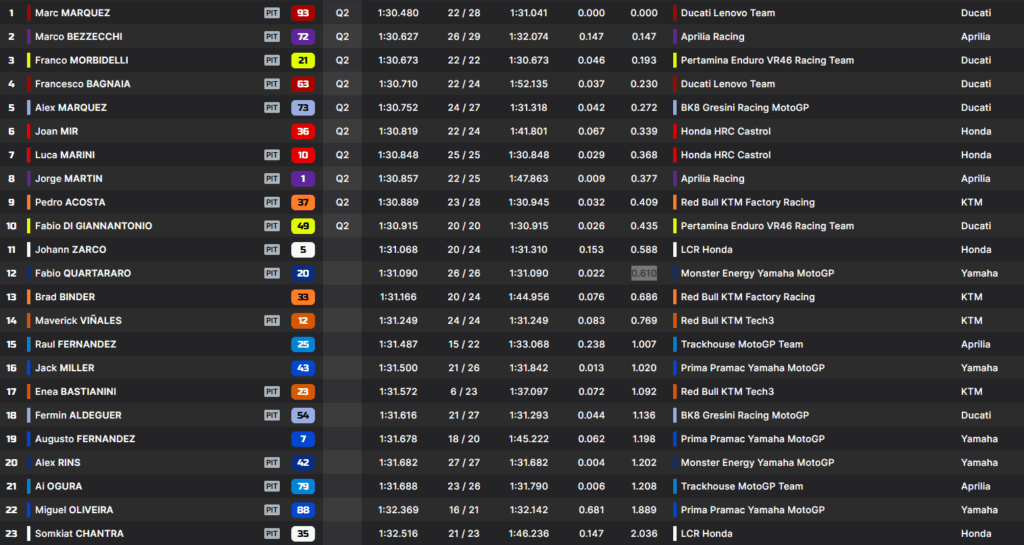Click Aprilia Racing in Jorge MARTIN row
The height and width of the screenshot is (545, 1024).
coord(712,178)
